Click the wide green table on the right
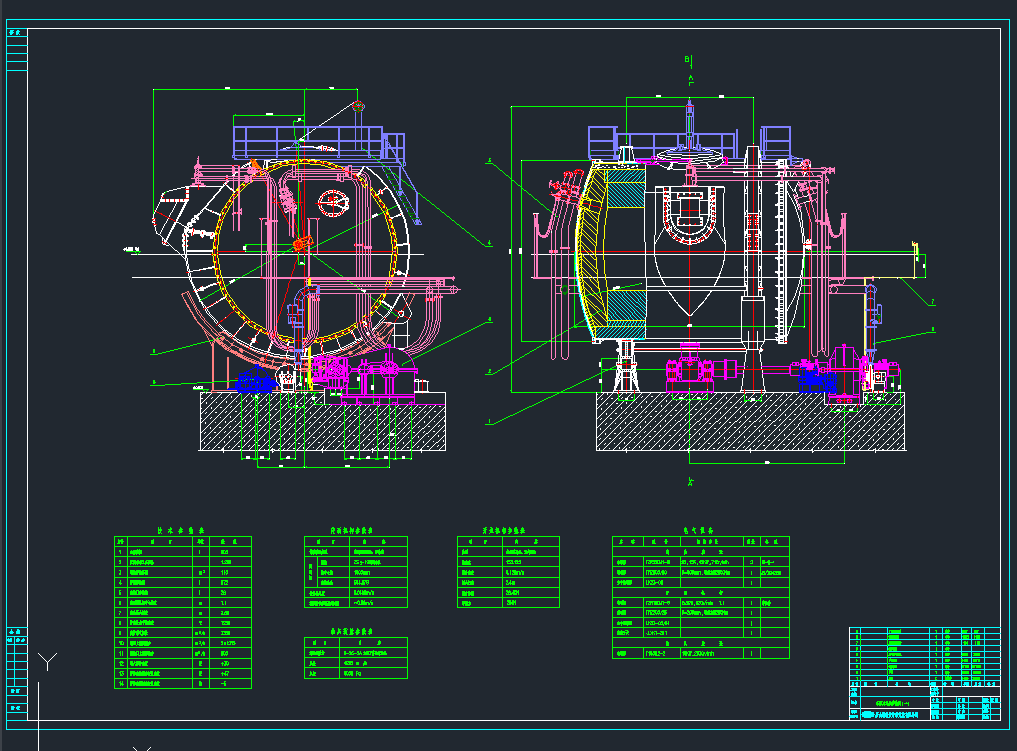 coord(700,597)
